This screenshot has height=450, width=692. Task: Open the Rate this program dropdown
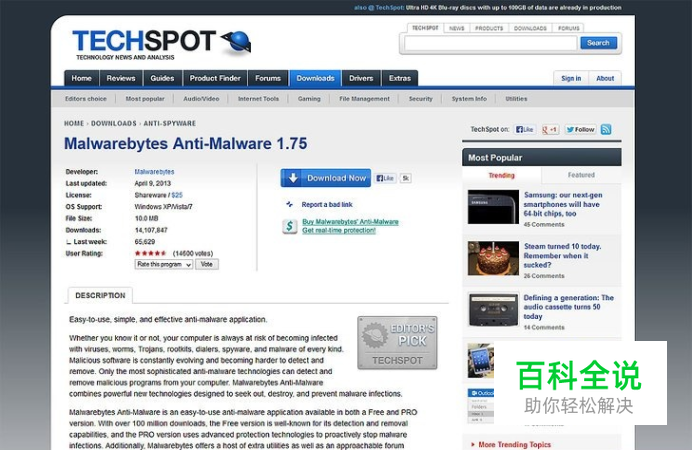pyautogui.click(x=164, y=264)
